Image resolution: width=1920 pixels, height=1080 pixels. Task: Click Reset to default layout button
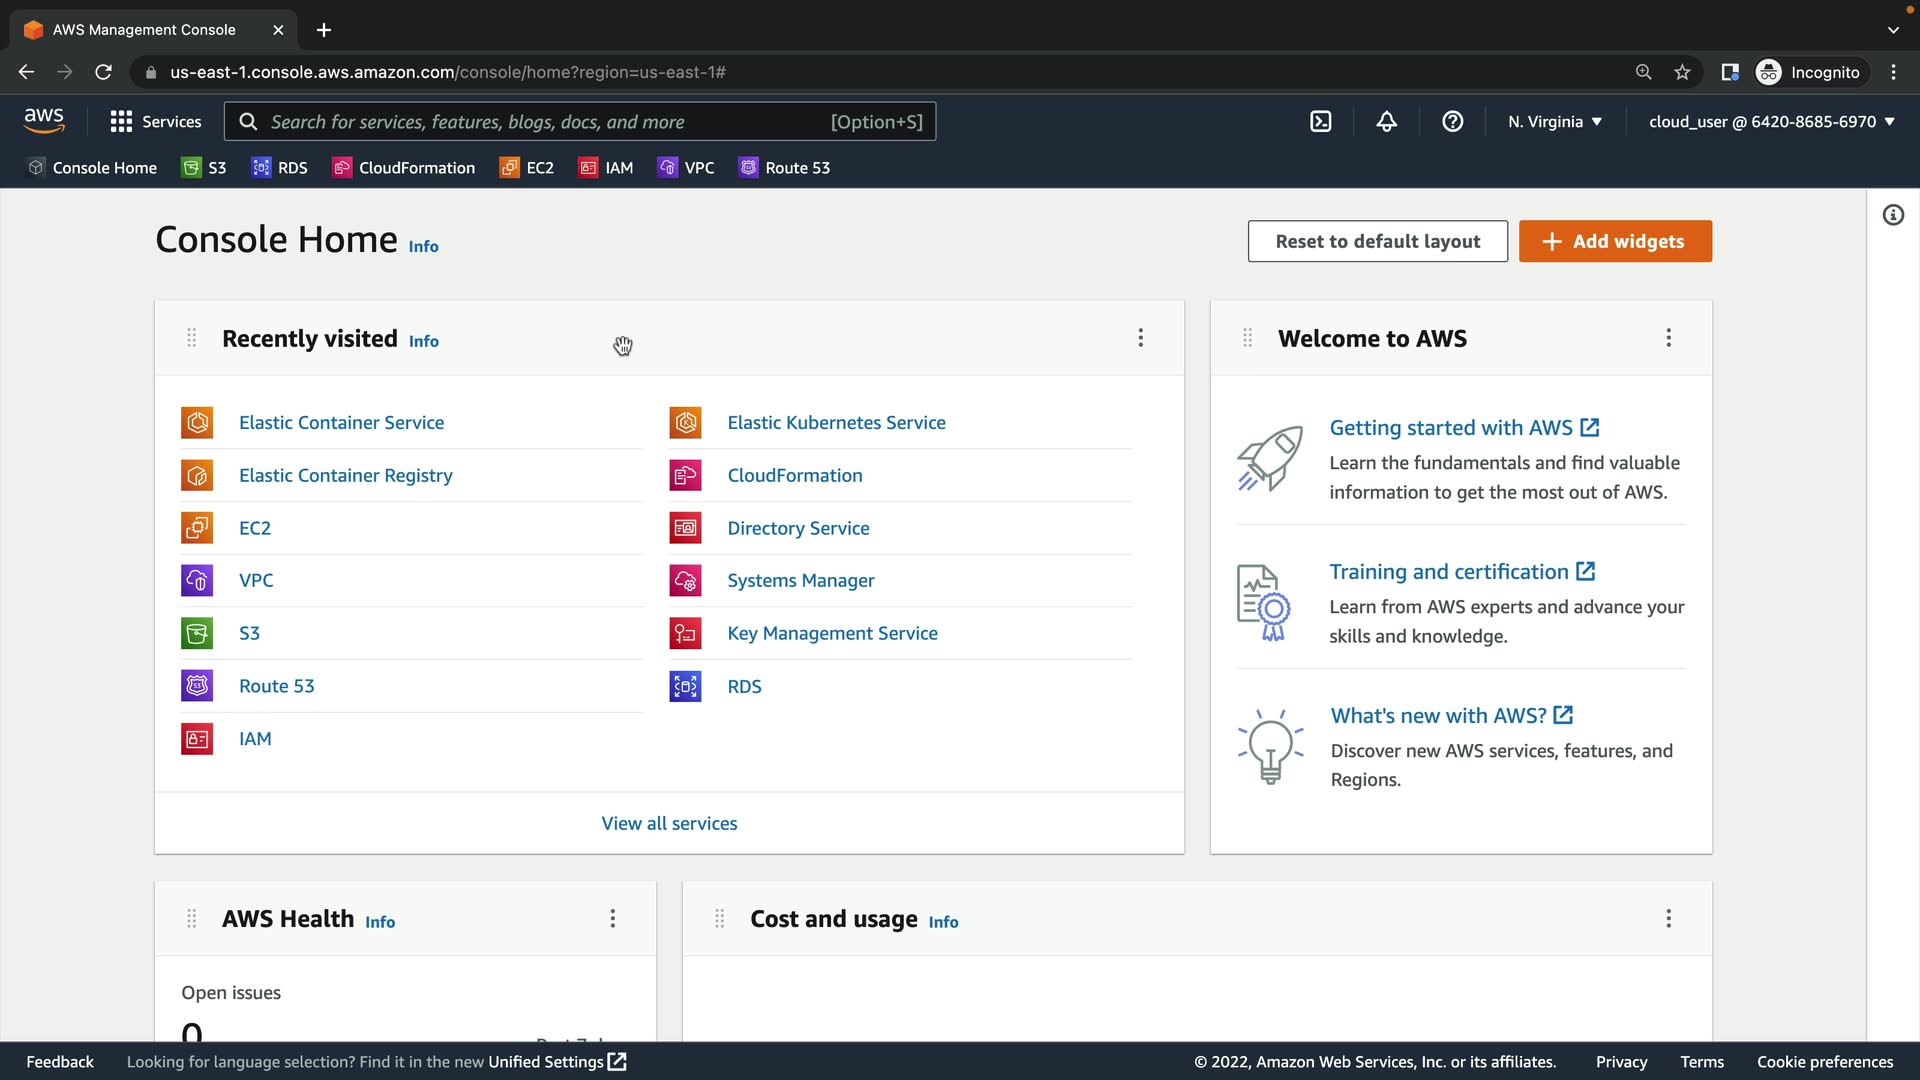(x=1377, y=241)
